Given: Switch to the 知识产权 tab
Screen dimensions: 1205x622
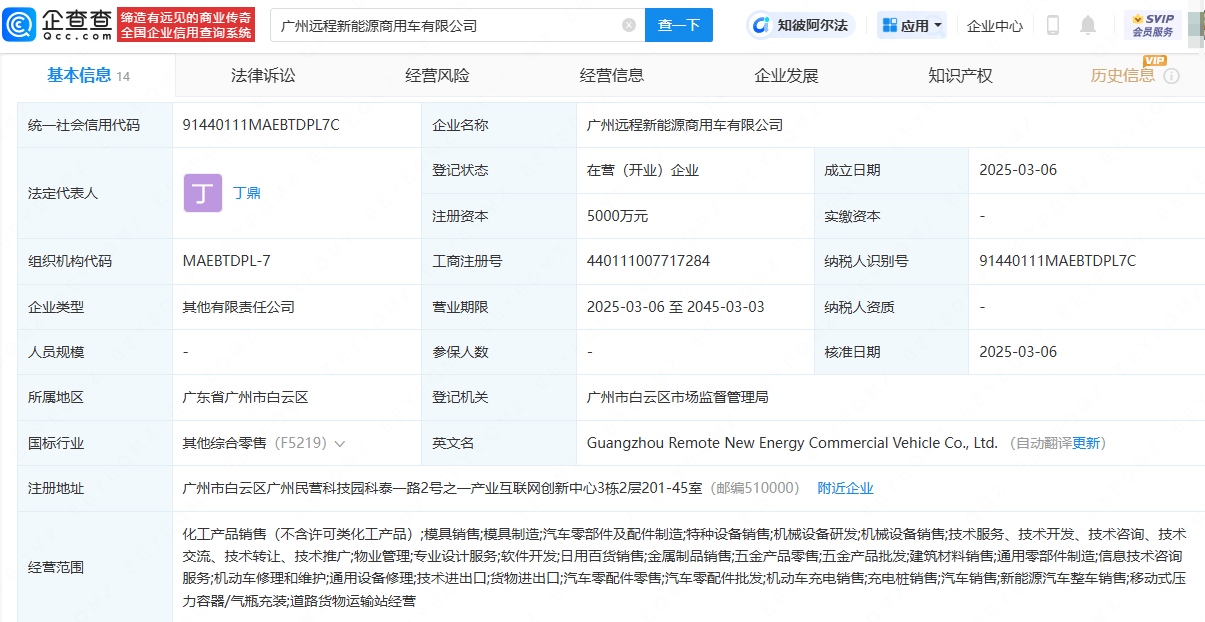Looking at the screenshot, I should tap(960, 75).
